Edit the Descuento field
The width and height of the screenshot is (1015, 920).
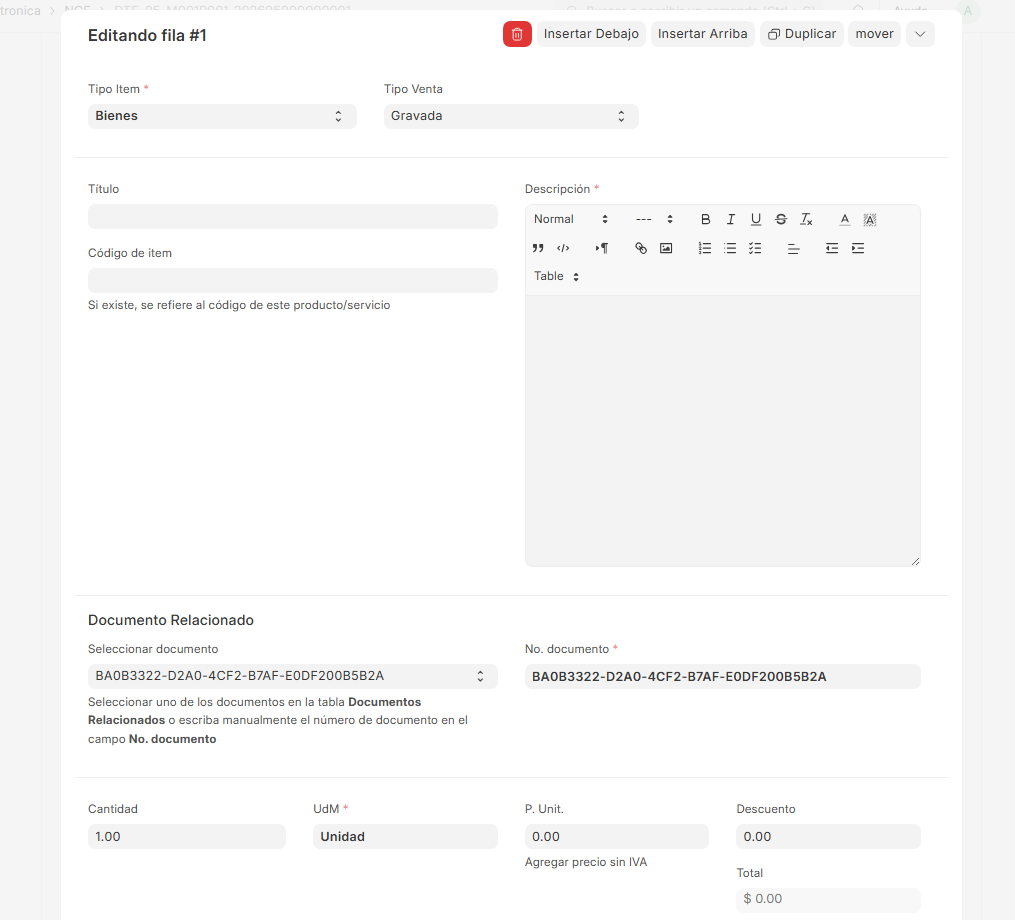[x=828, y=836]
